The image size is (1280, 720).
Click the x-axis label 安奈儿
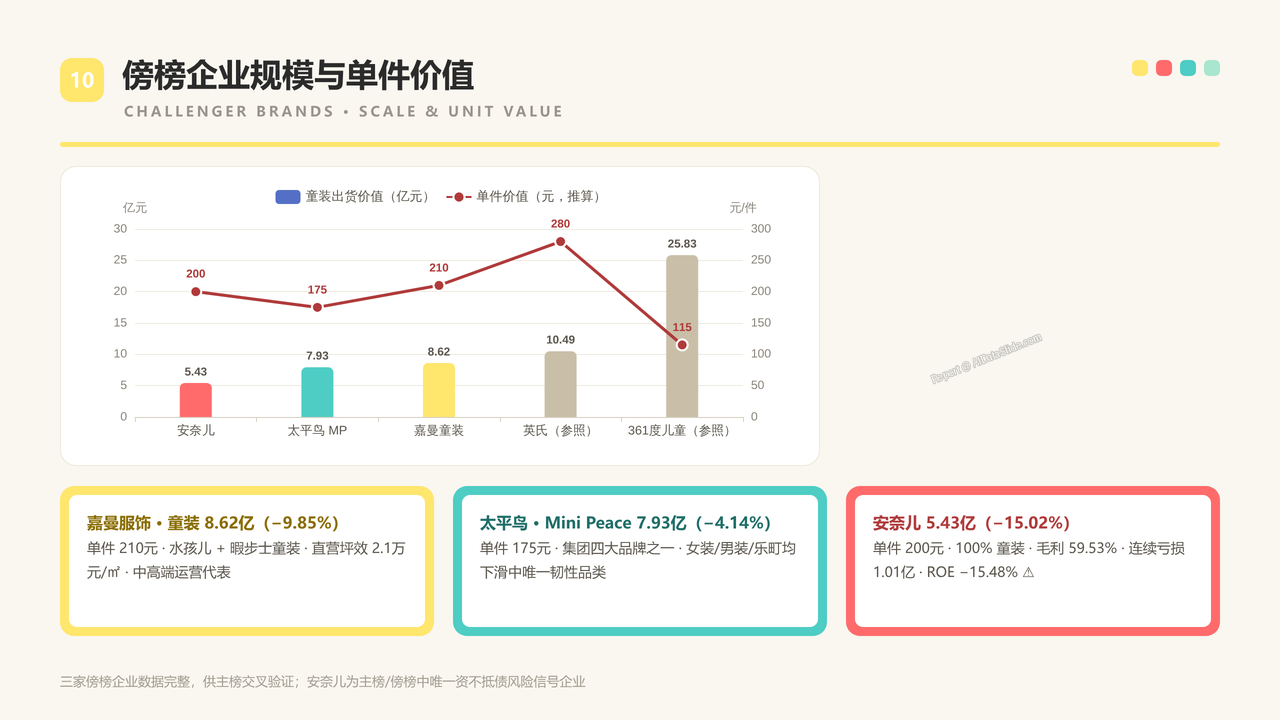[x=196, y=430]
